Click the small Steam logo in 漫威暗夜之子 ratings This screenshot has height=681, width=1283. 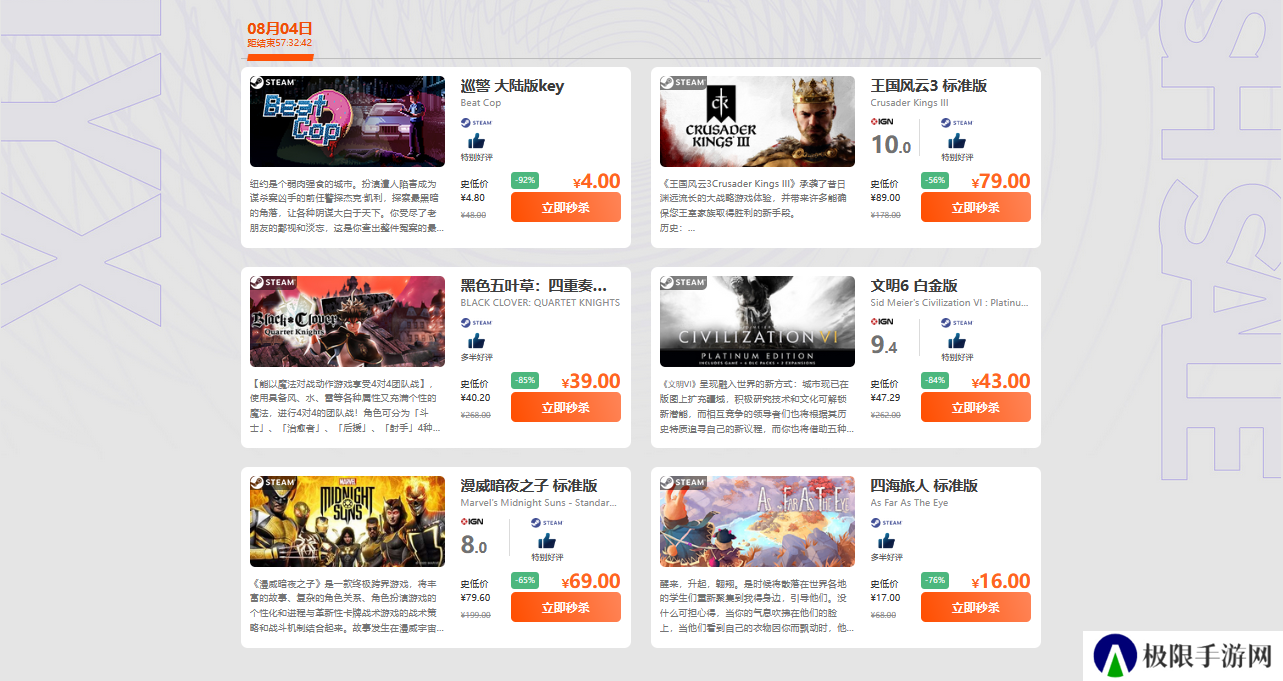tap(547, 523)
